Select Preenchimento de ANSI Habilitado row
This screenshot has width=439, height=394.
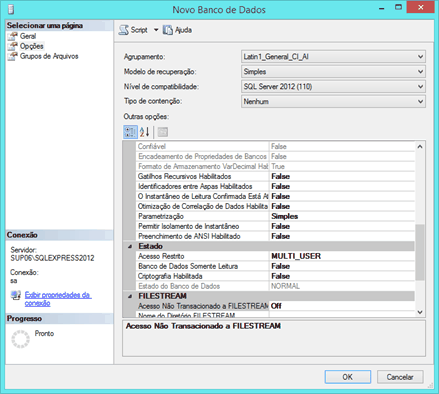275,236
